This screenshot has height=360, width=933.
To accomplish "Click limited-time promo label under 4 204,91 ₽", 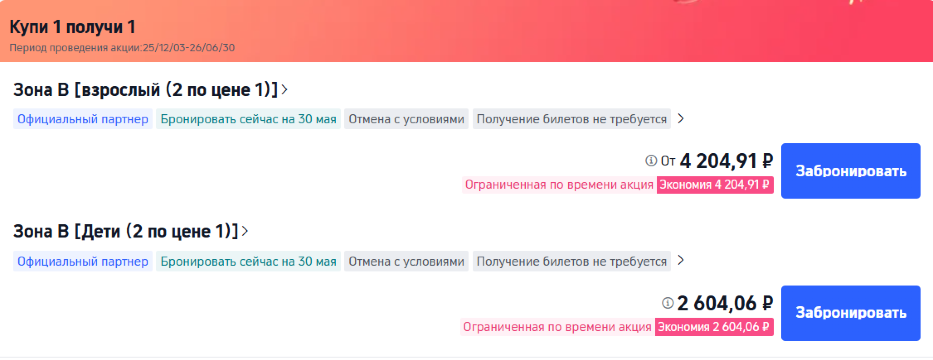I will [x=559, y=185].
